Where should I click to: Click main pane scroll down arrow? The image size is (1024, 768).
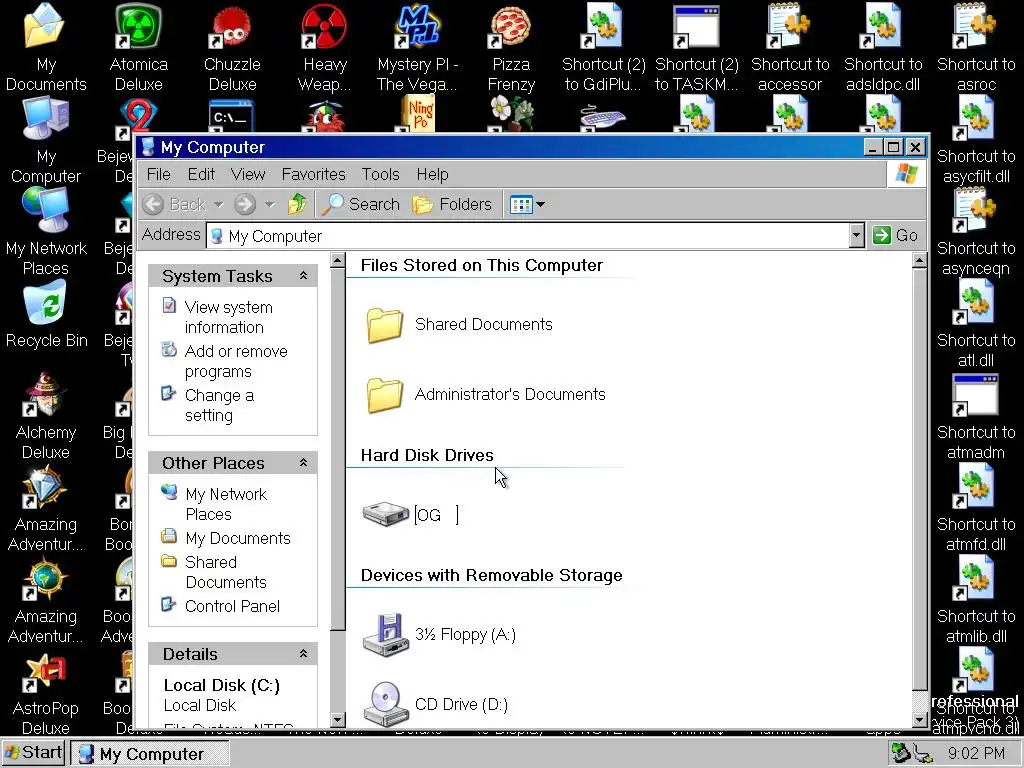tap(919, 720)
